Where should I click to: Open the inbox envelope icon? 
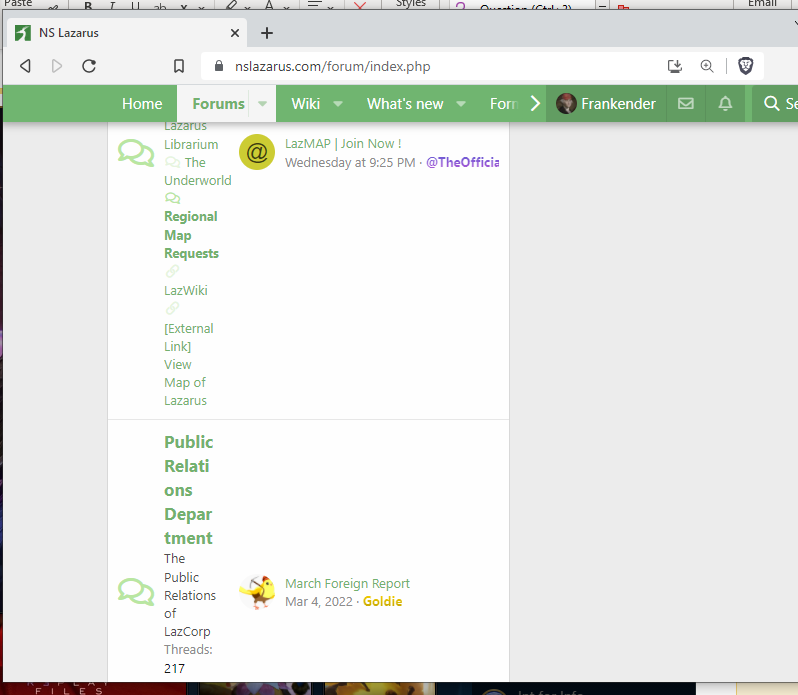click(x=685, y=104)
